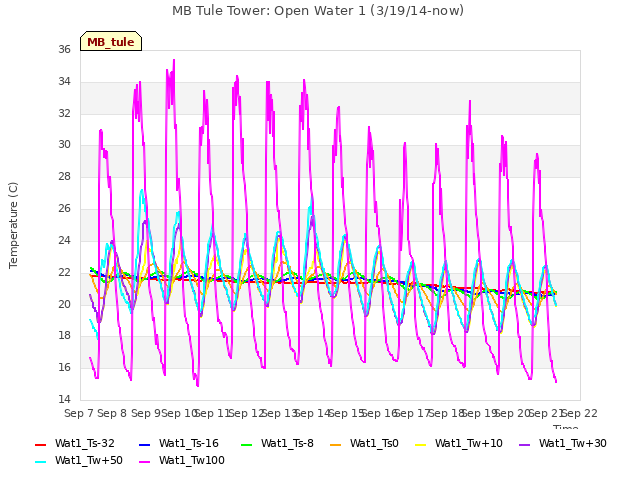Select the Wat1_Tw+30 legend label

tap(573, 443)
